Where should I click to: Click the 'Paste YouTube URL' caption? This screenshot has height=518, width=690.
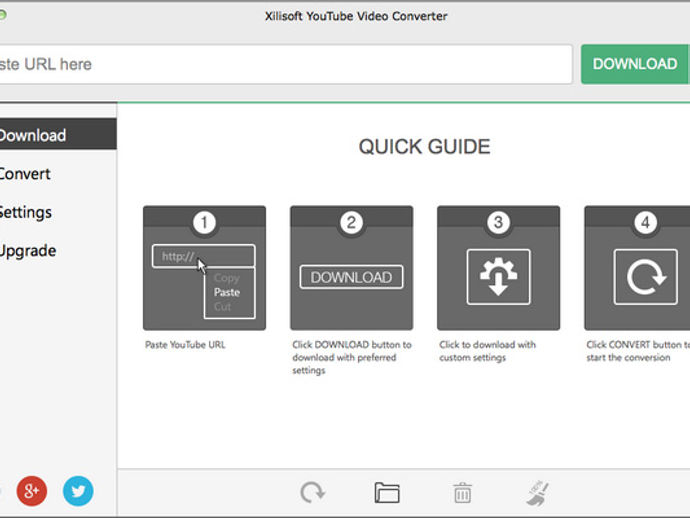click(x=185, y=345)
